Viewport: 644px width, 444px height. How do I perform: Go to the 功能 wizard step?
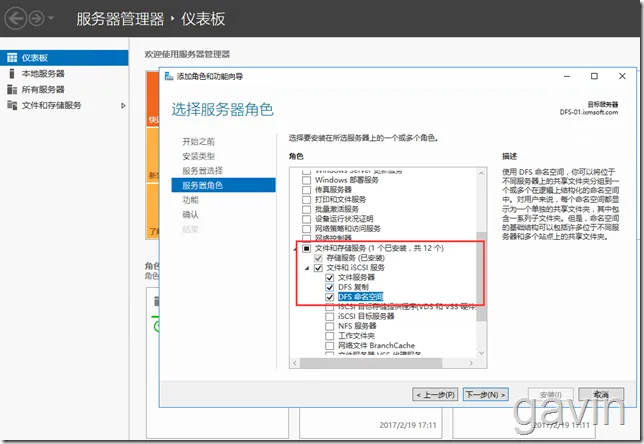click(191, 200)
